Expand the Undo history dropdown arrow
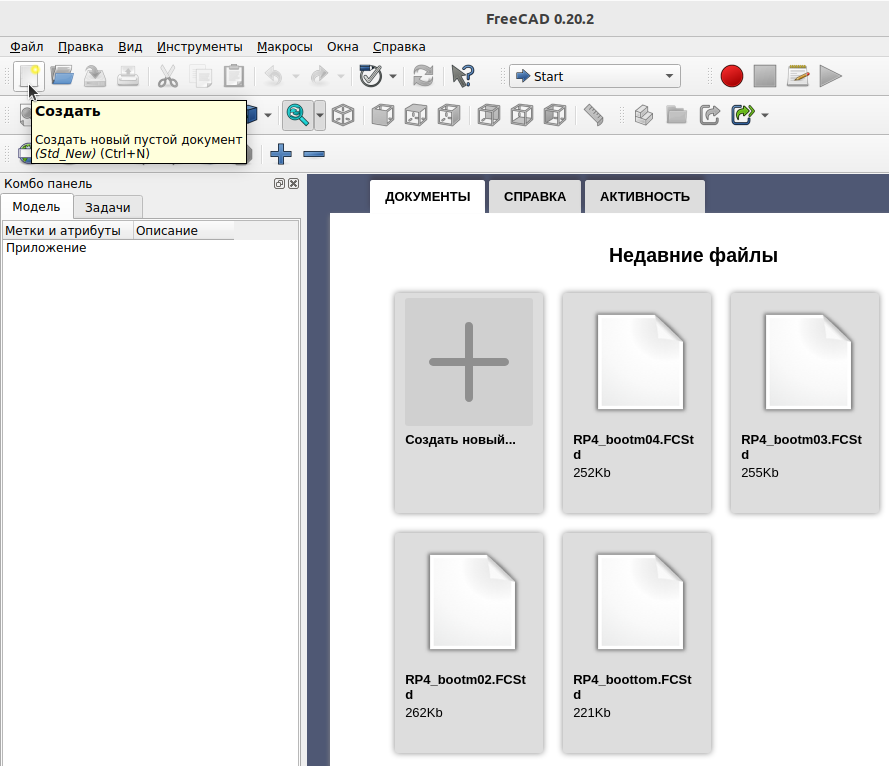Screen dimensions: 889x766 coord(296,76)
